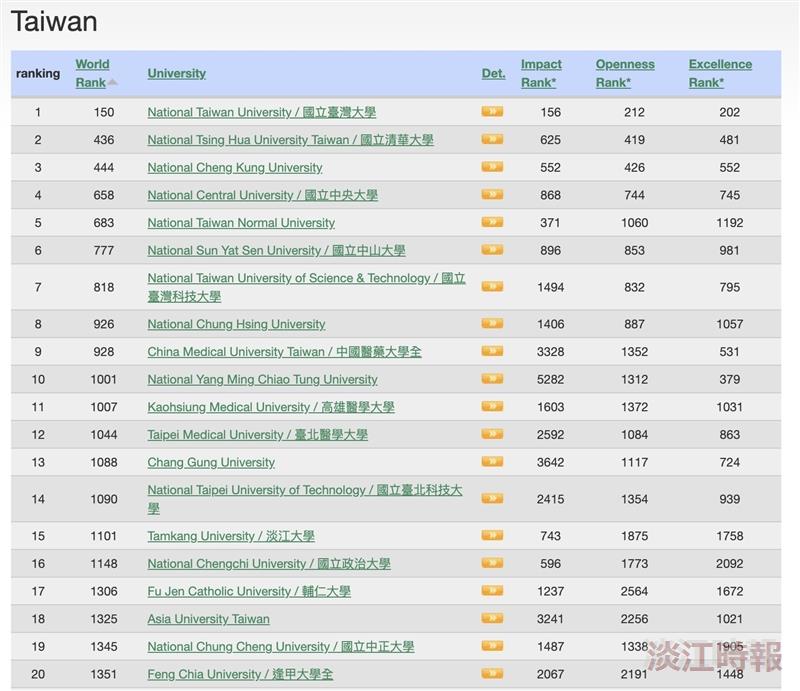Open National Sun Yat Sen University link

276,250
